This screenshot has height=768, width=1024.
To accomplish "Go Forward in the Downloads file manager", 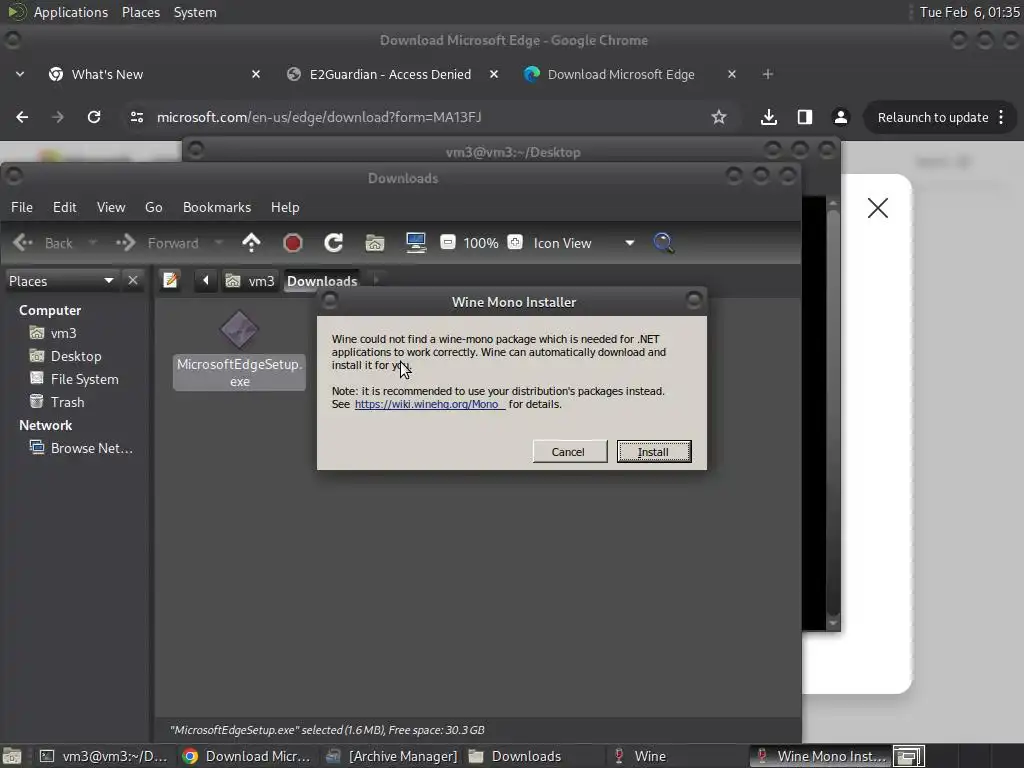I will tap(158, 243).
